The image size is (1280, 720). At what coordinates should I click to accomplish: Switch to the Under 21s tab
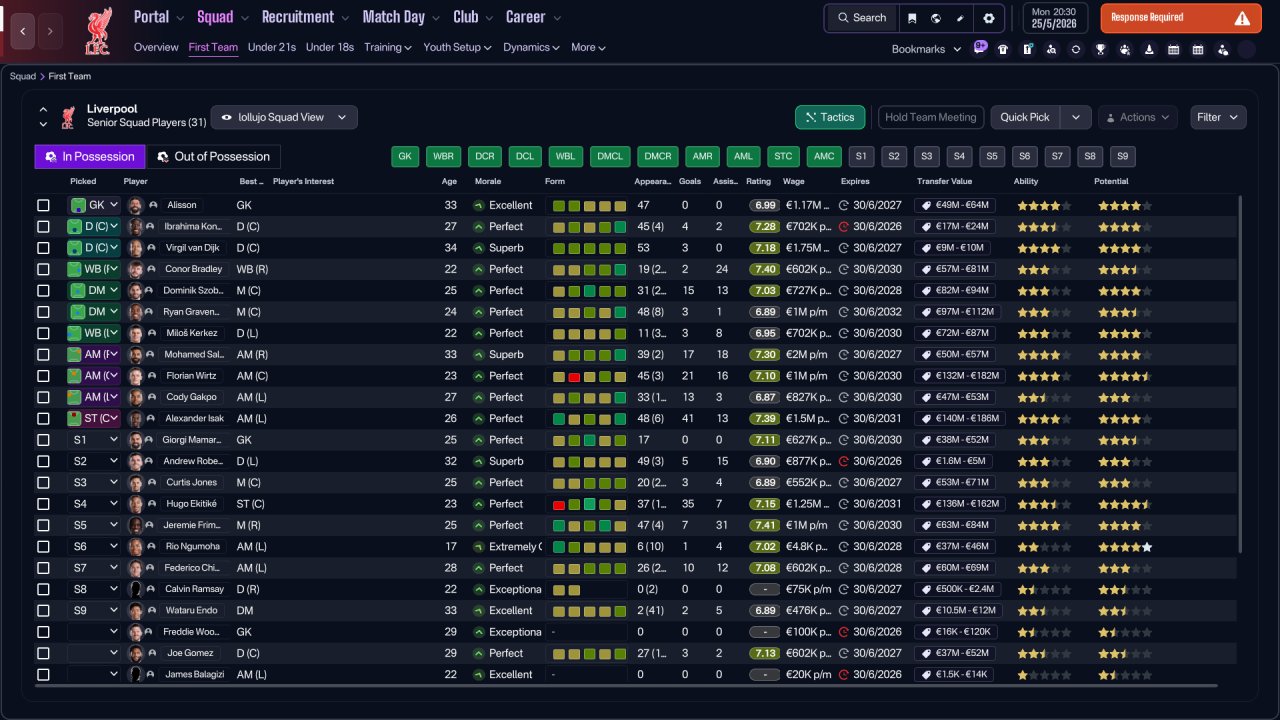coord(272,47)
